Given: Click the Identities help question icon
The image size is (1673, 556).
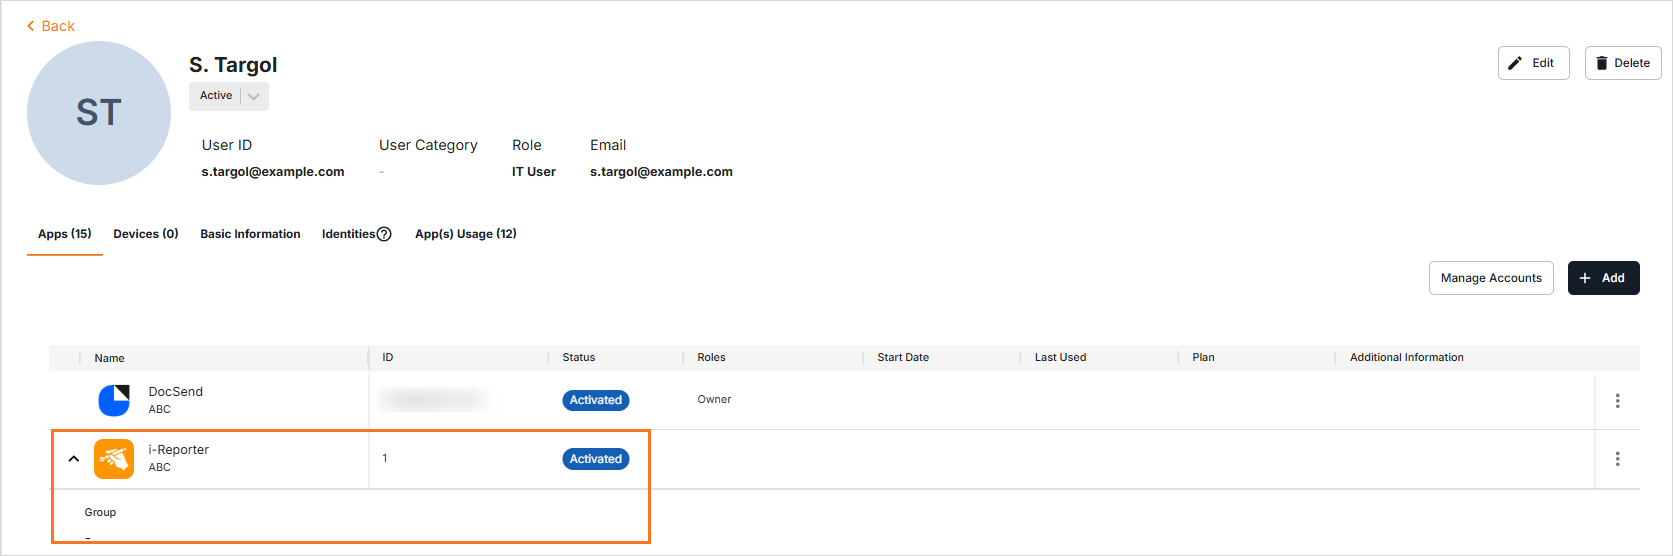Looking at the screenshot, I should pyautogui.click(x=384, y=234).
